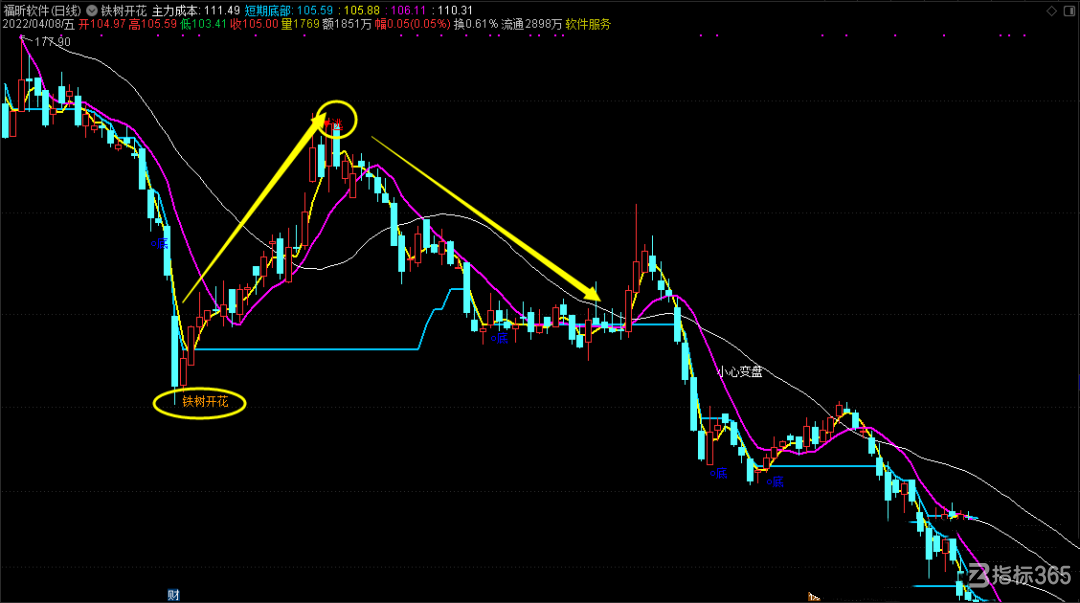The image size is (1080, 603).
Task: Click the 177.90 peak price label
Action: 52,42
